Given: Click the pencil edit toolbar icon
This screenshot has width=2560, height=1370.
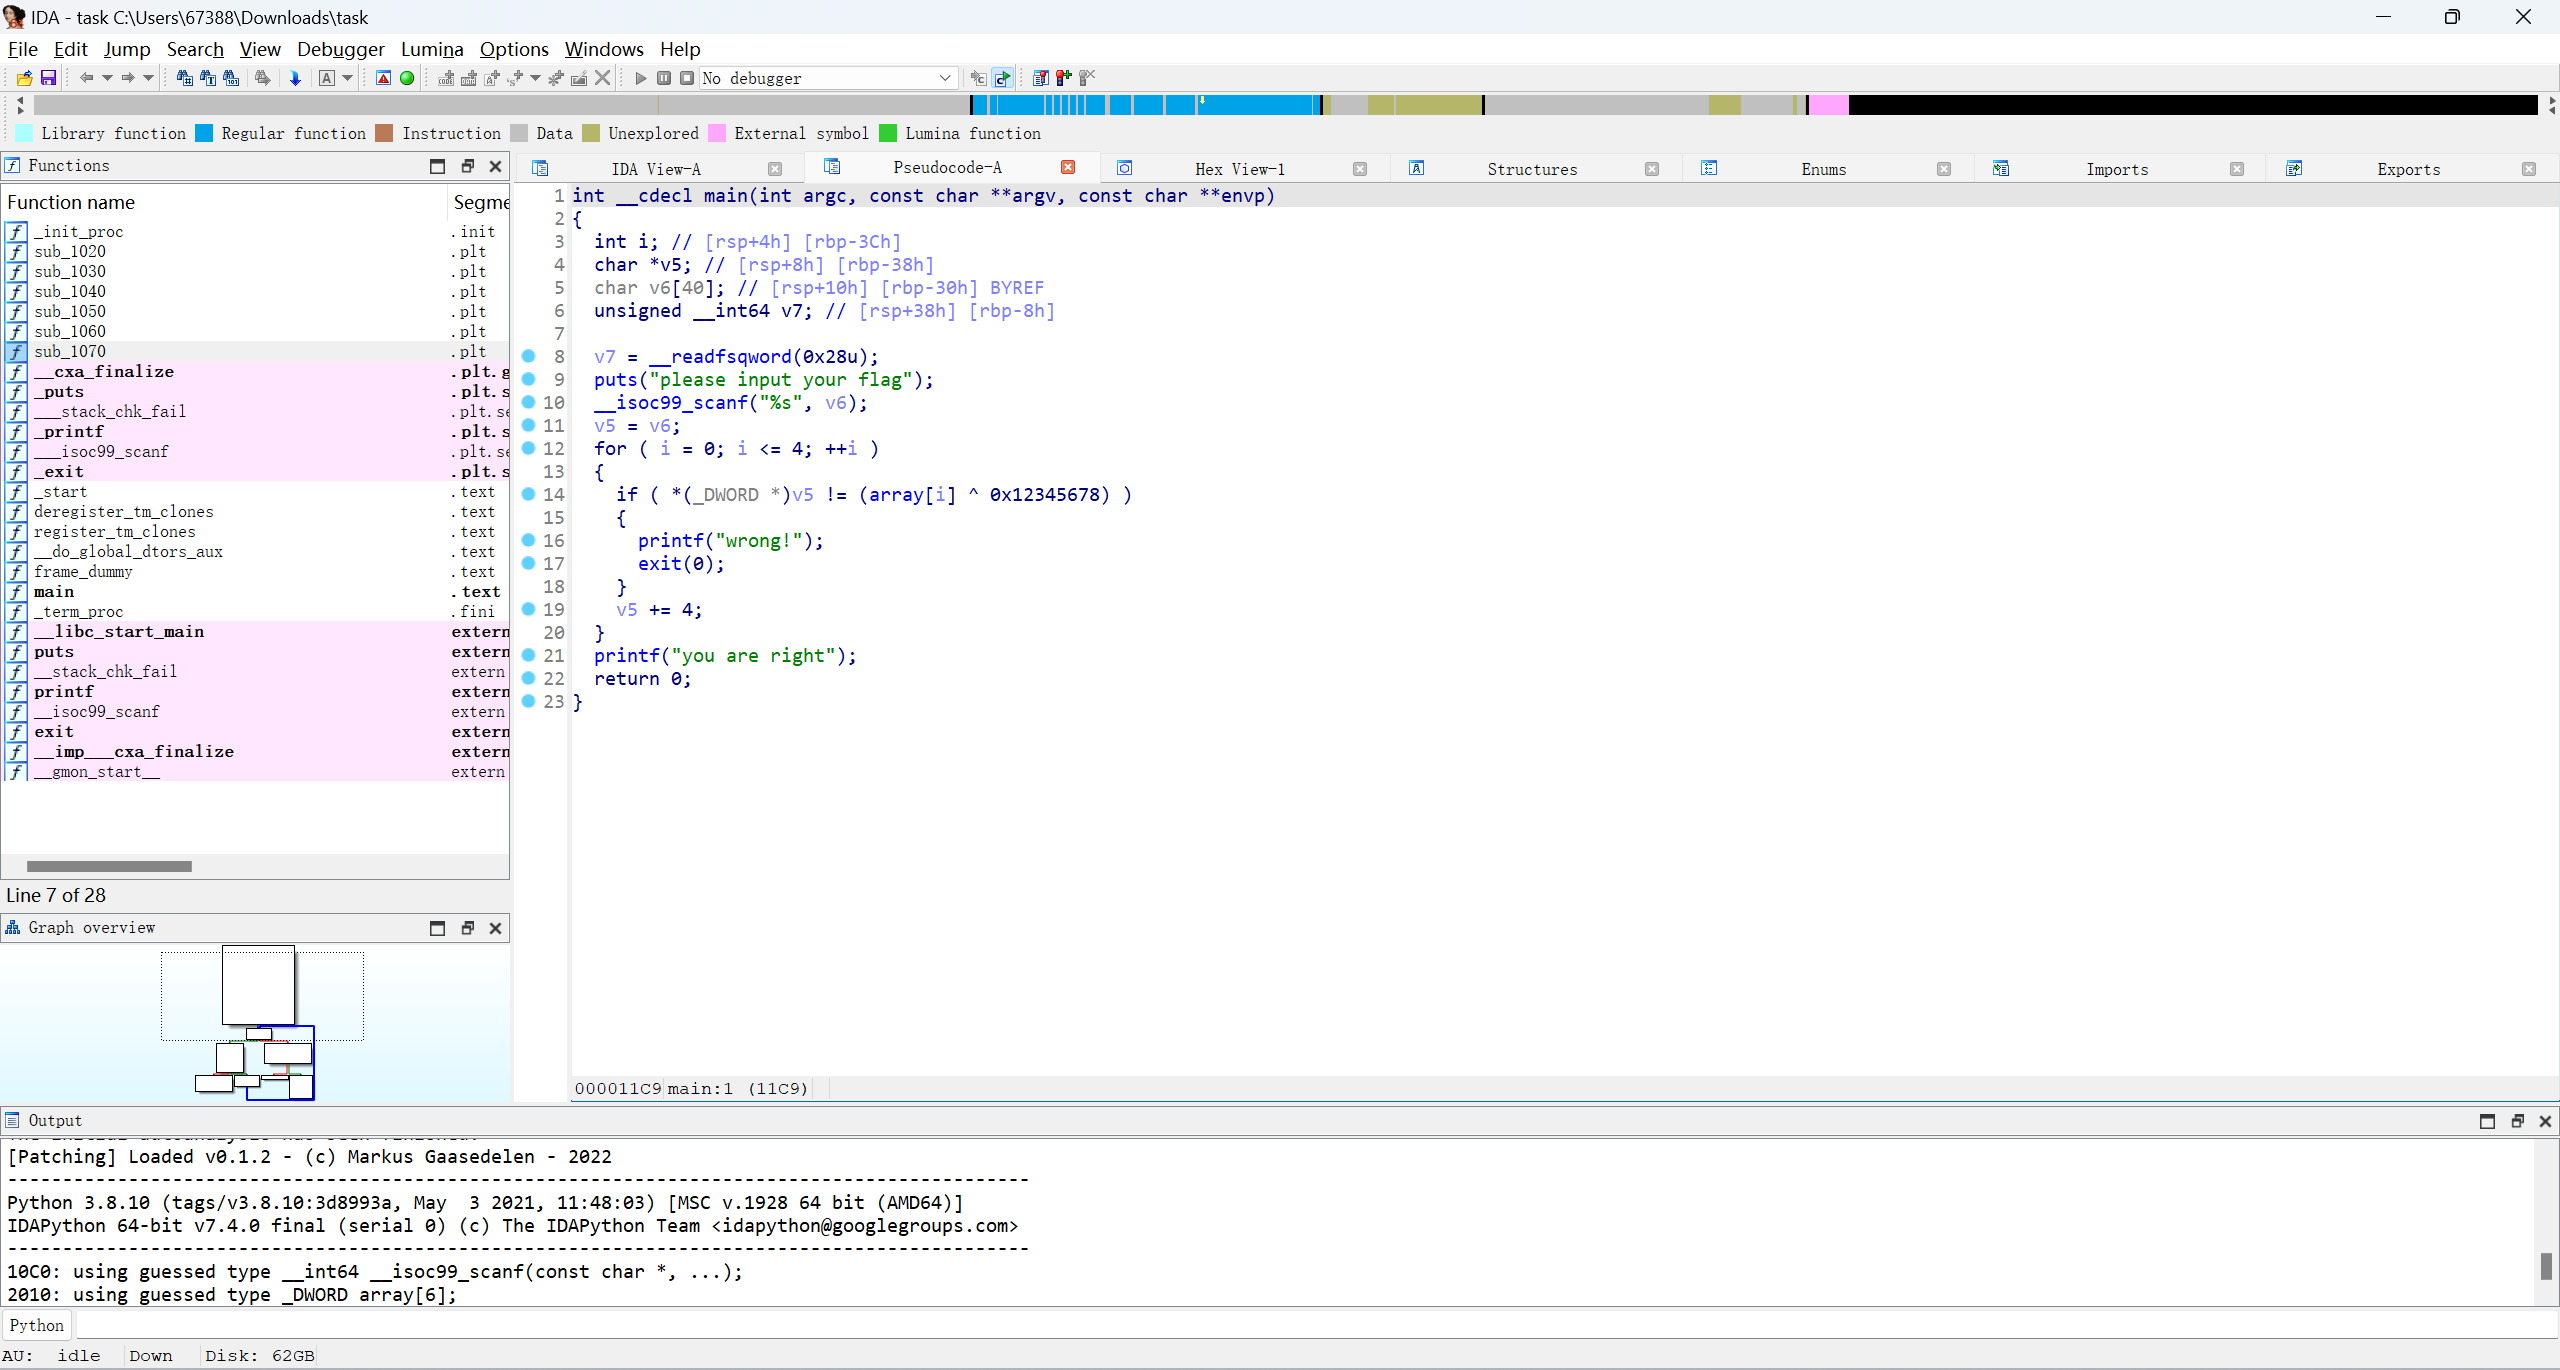Looking at the screenshot, I should [x=579, y=78].
